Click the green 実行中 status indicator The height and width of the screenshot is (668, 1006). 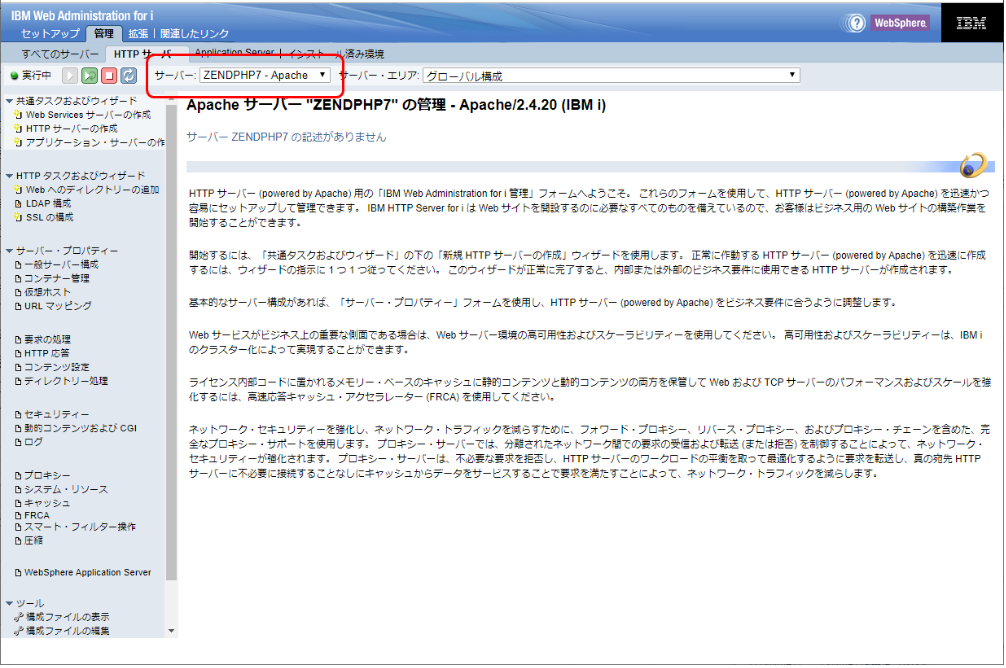14,76
